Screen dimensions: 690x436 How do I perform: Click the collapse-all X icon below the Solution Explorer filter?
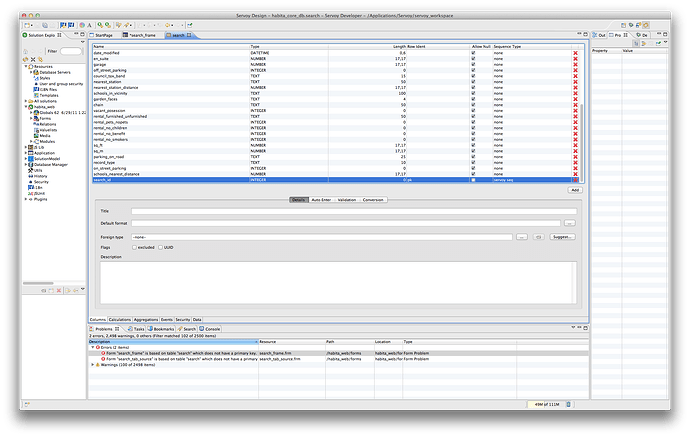(x=33, y=59)
